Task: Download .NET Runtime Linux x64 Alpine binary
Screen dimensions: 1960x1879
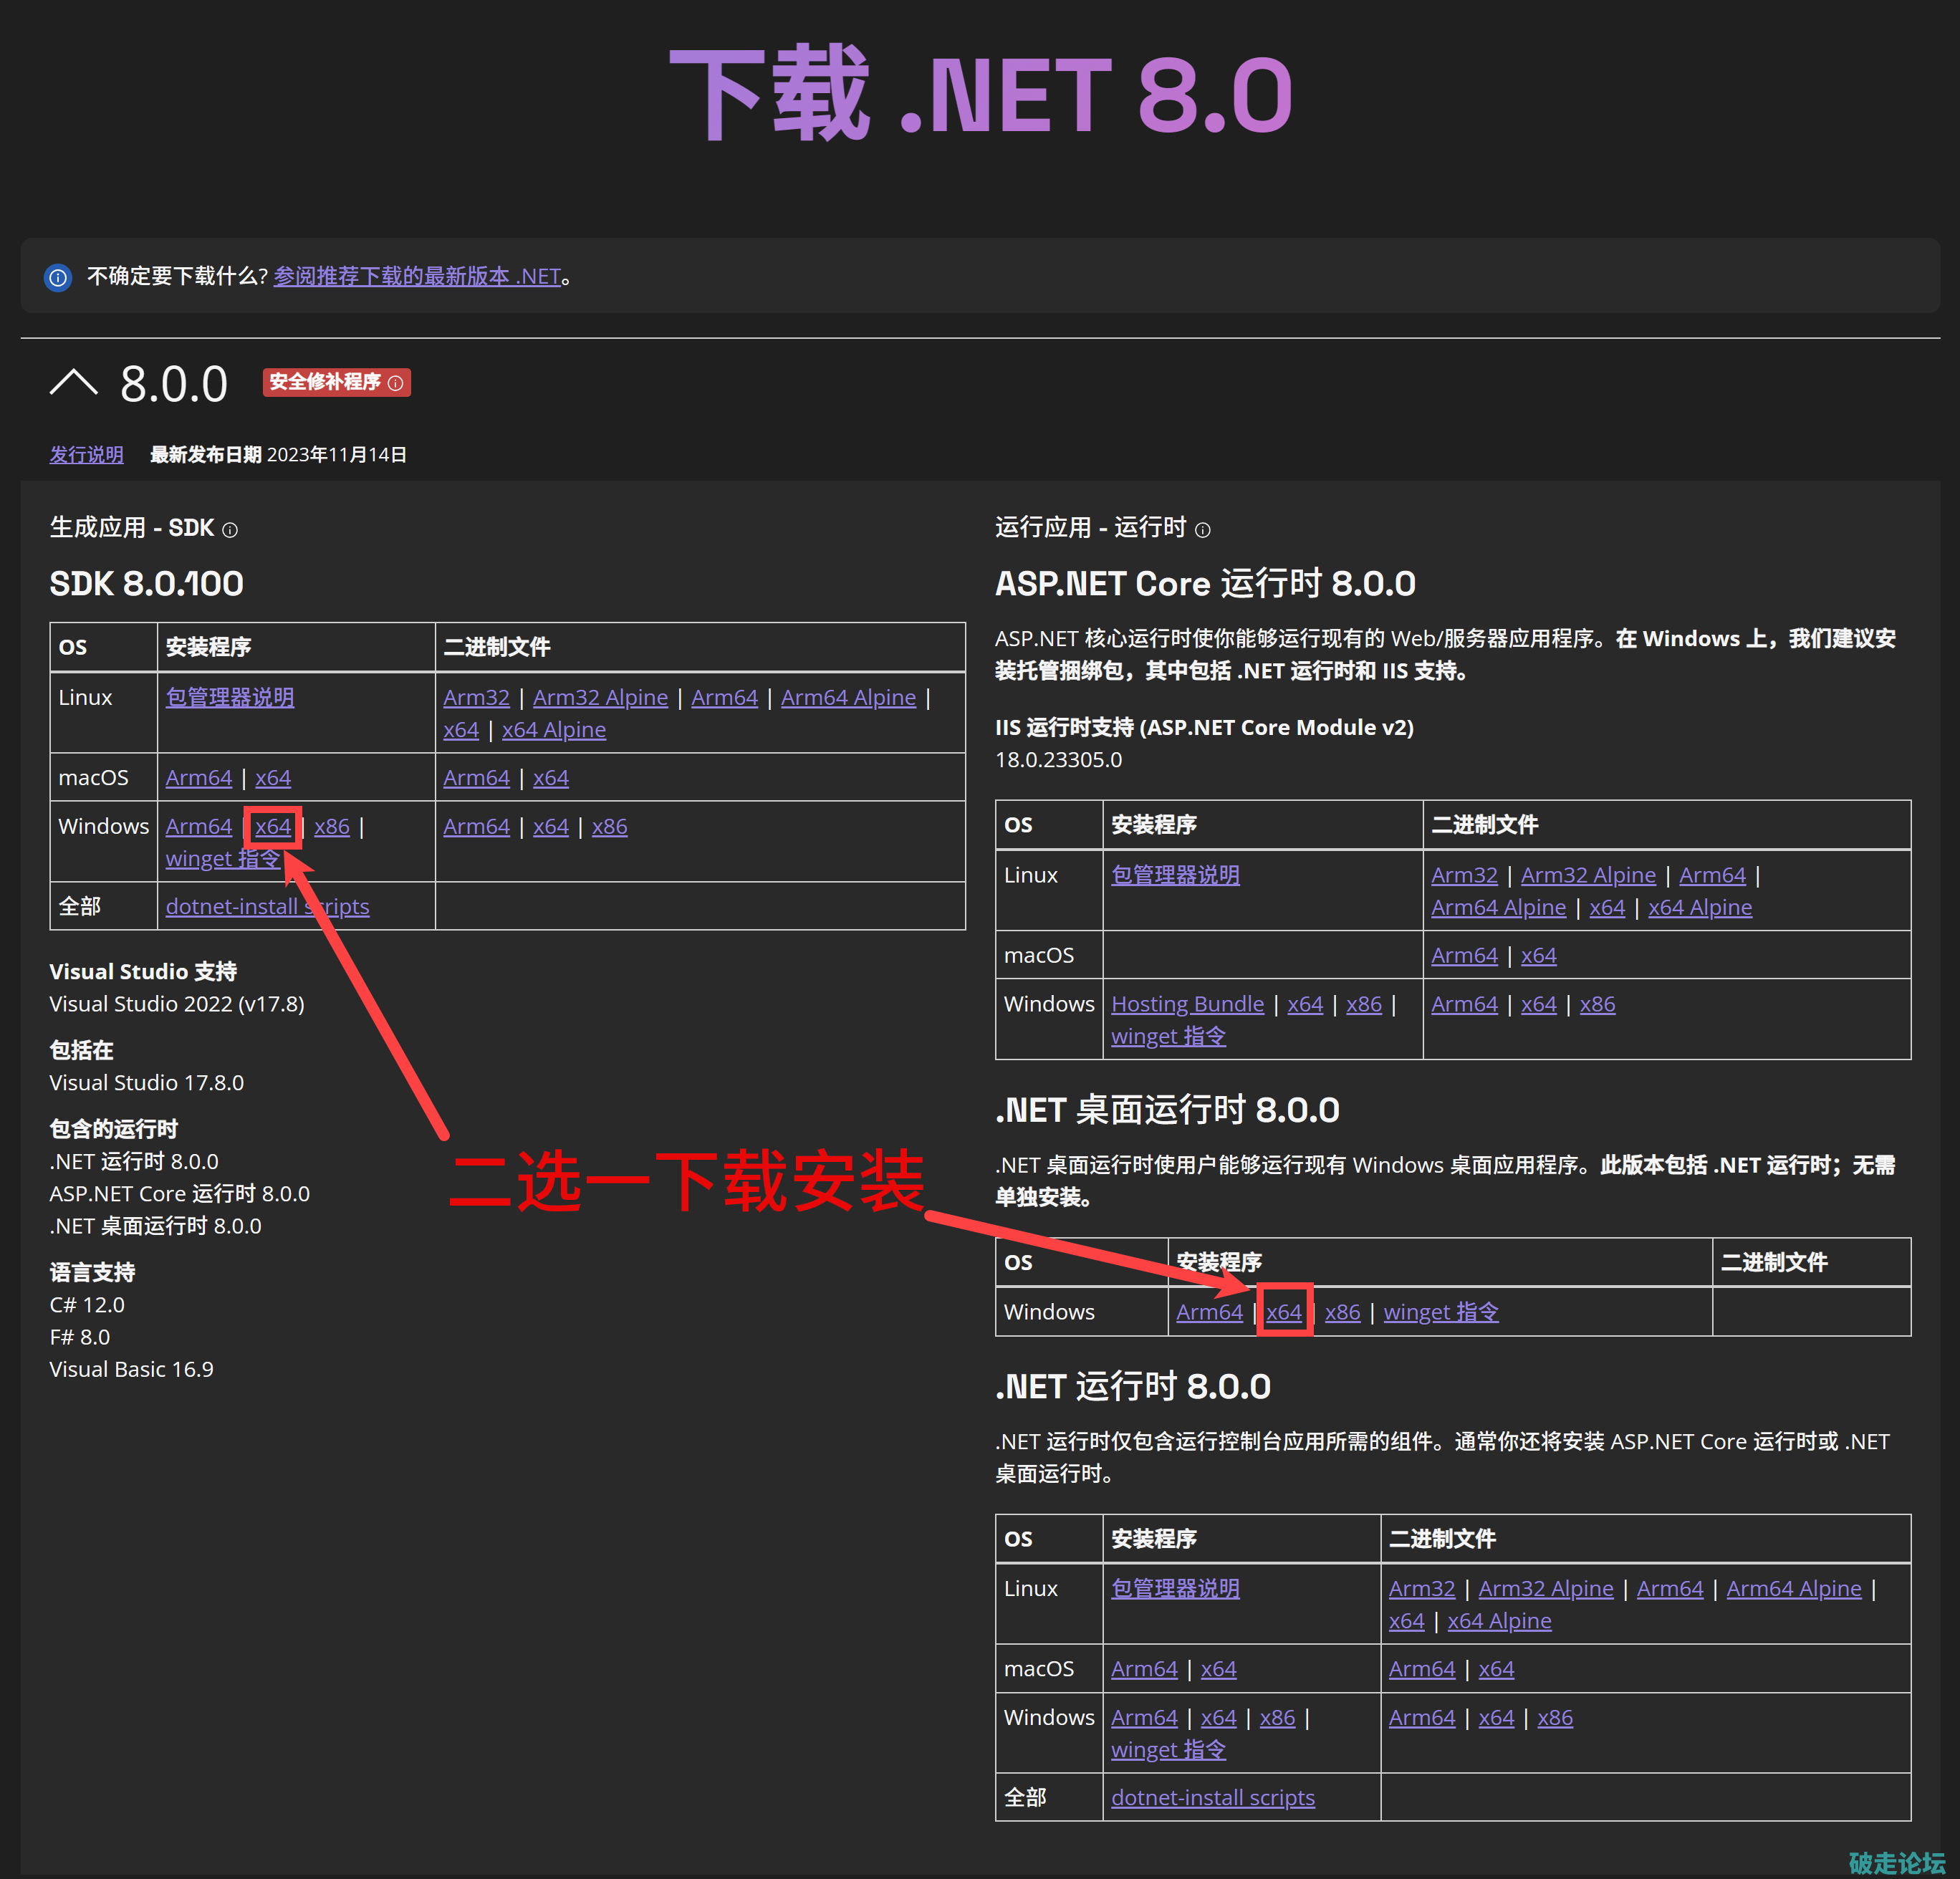Action: (x=1500, y=1621)
